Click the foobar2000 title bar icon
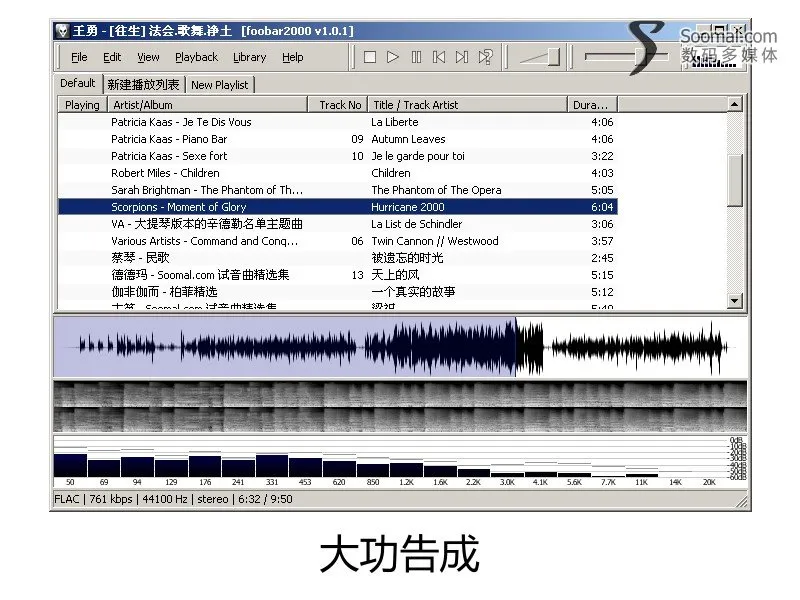 62,31
